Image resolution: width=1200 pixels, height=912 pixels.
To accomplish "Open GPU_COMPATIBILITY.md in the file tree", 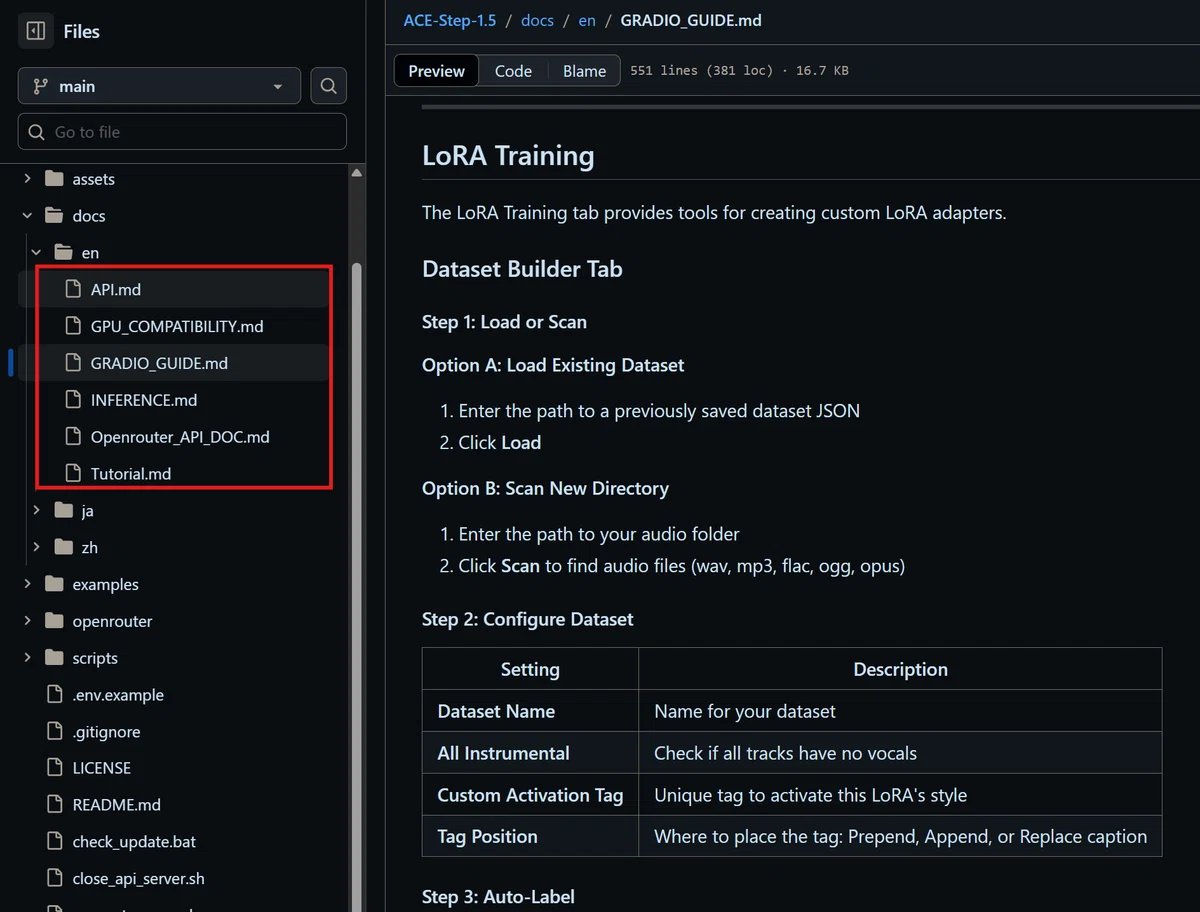I will tap(177, 326).
